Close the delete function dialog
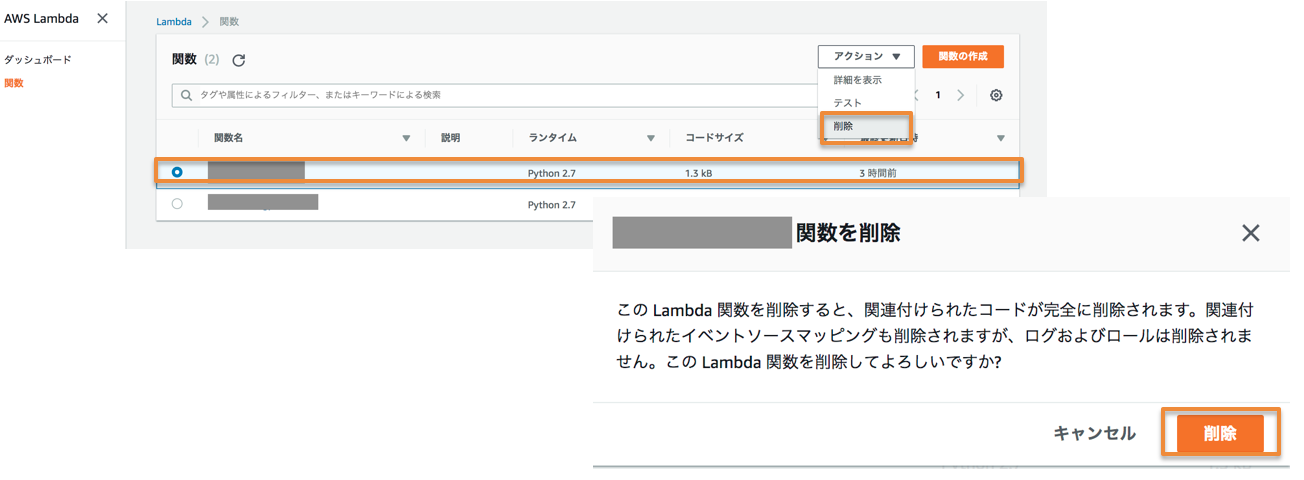This screenshot has width=1304, height=480. click(x=1250, y=233)
